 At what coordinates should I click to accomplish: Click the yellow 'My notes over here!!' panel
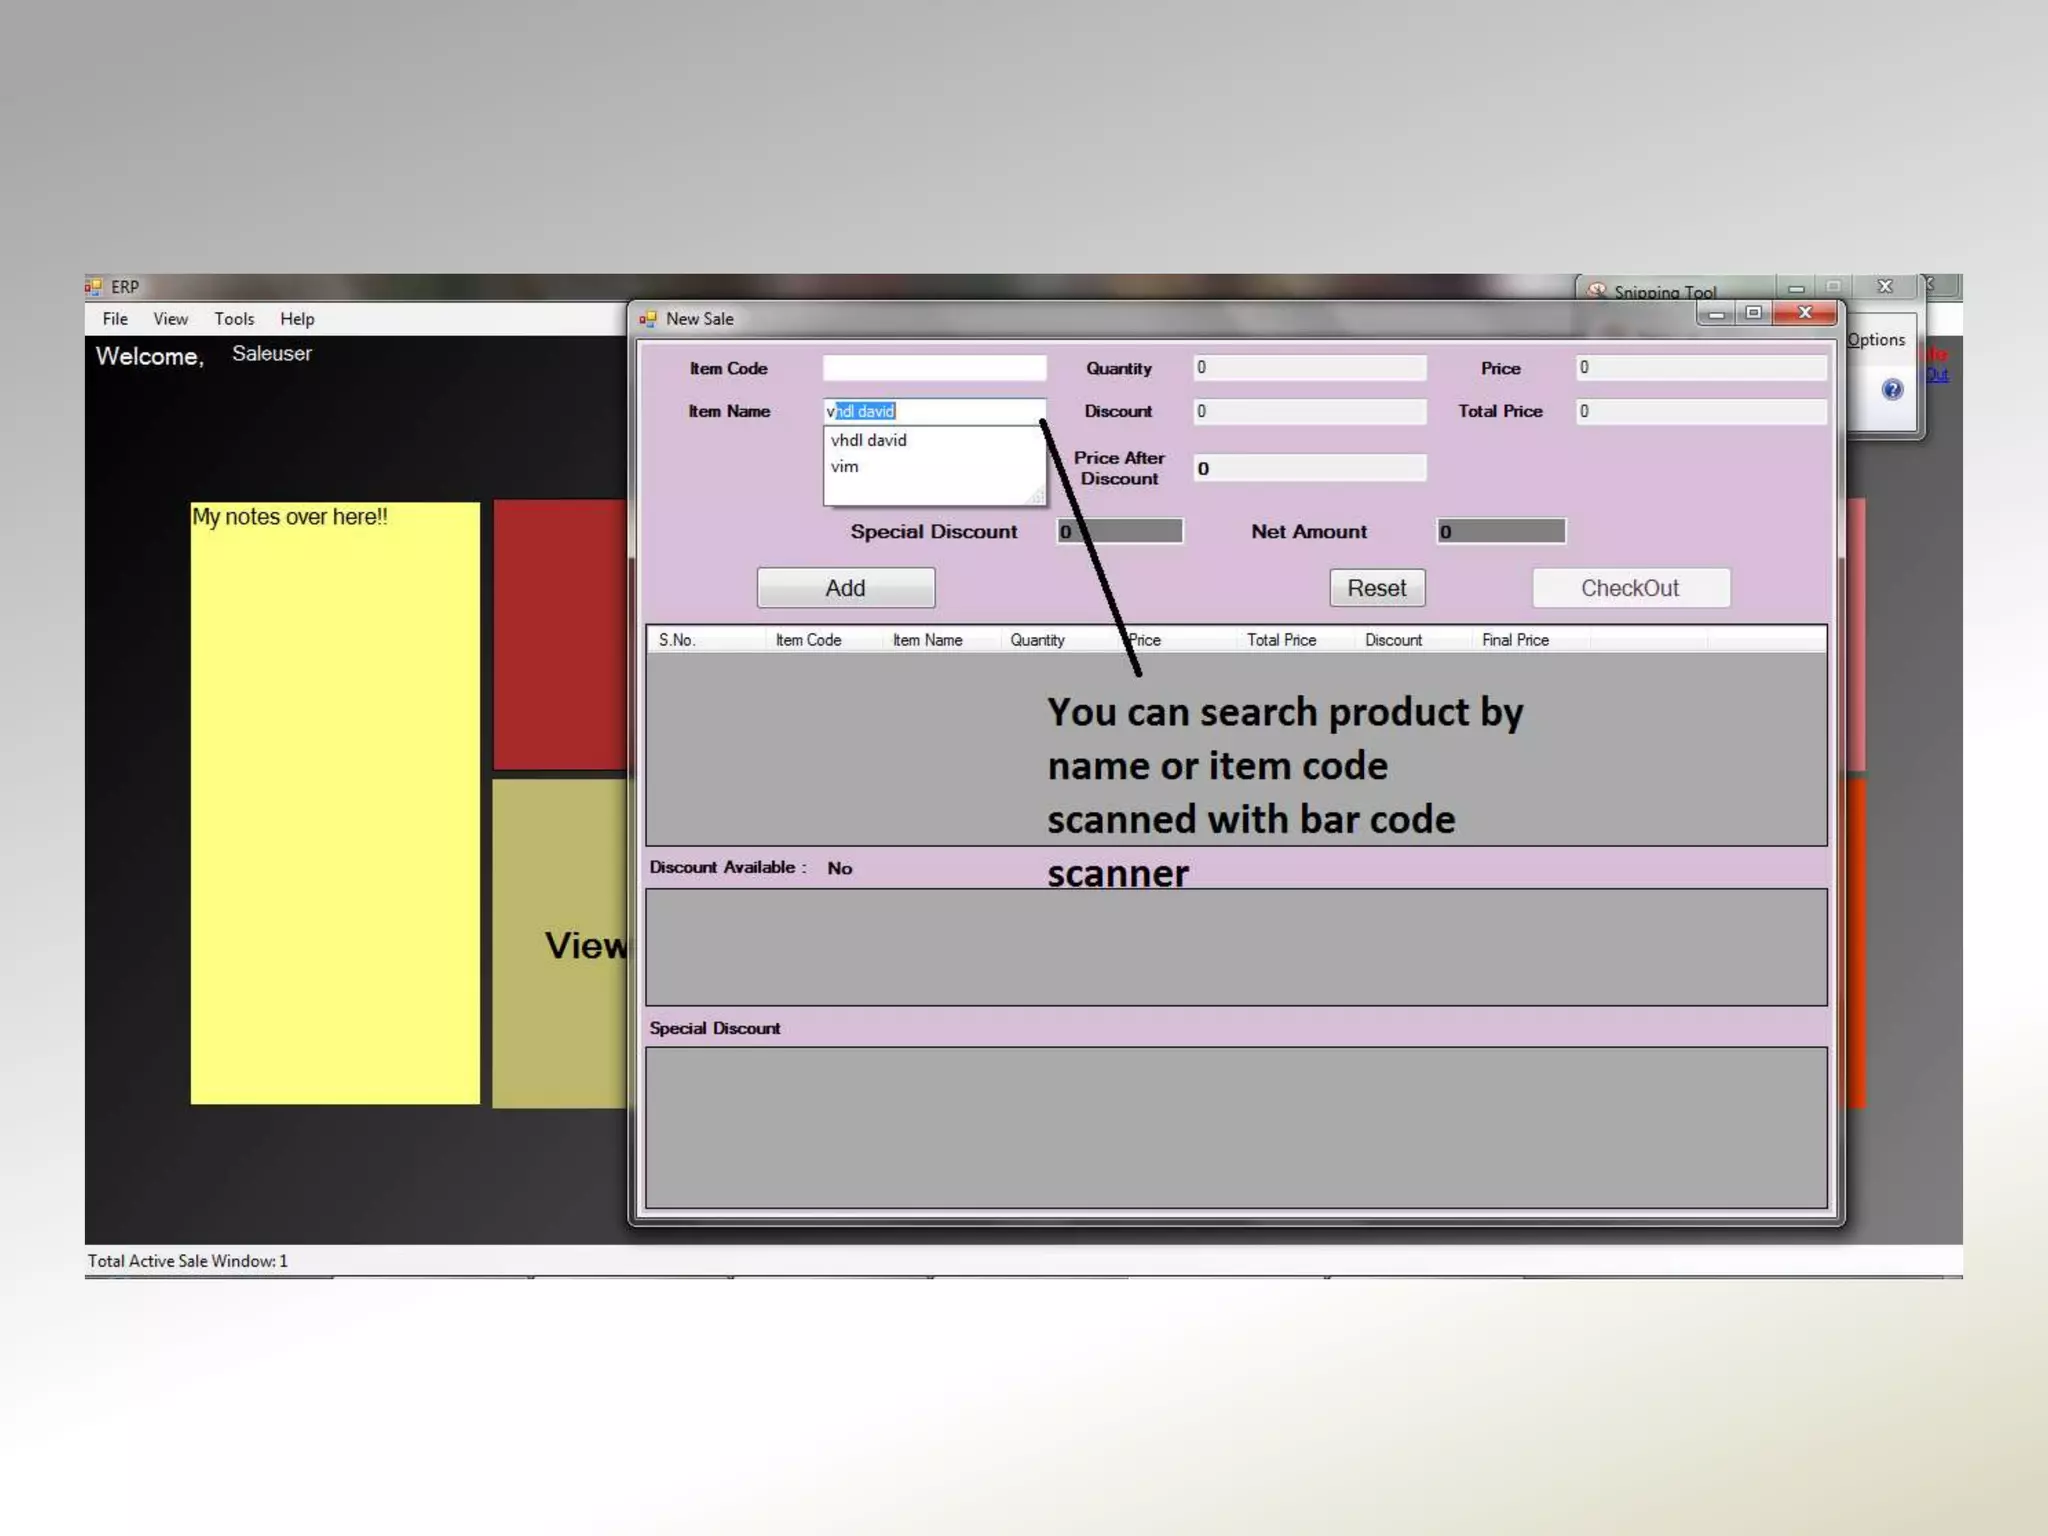click(335, 800)
